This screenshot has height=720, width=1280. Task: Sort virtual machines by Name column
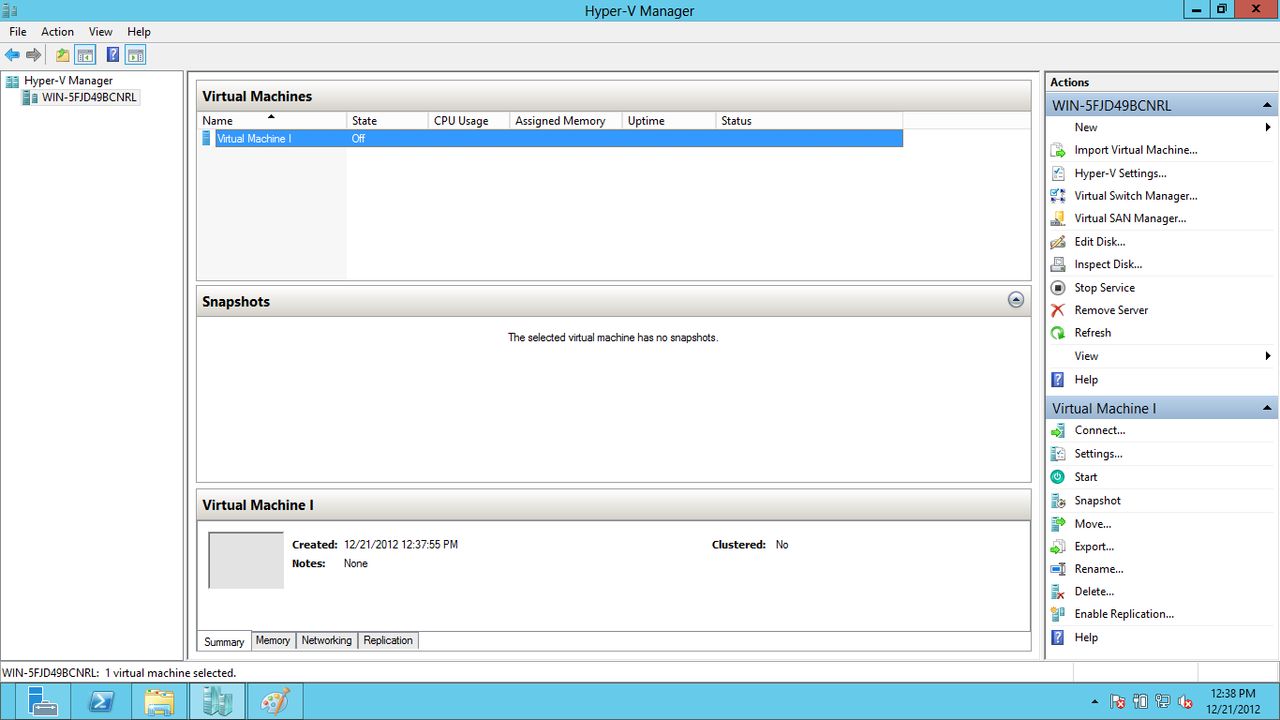point(271,121)
